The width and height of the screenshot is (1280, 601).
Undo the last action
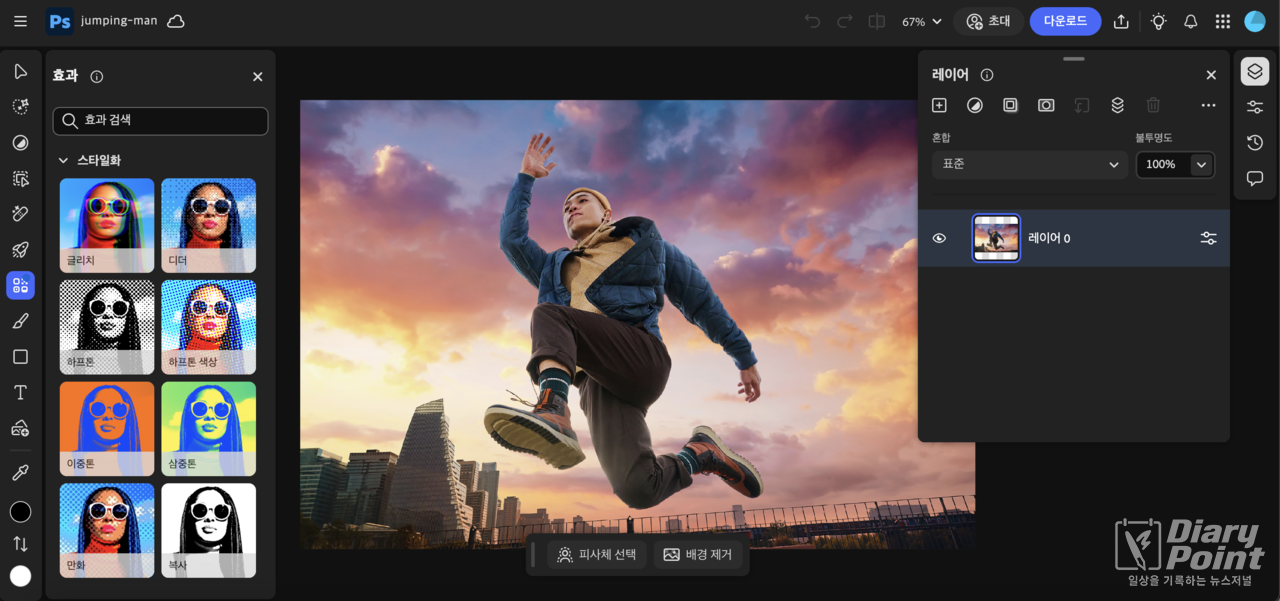tap(812, 21)
